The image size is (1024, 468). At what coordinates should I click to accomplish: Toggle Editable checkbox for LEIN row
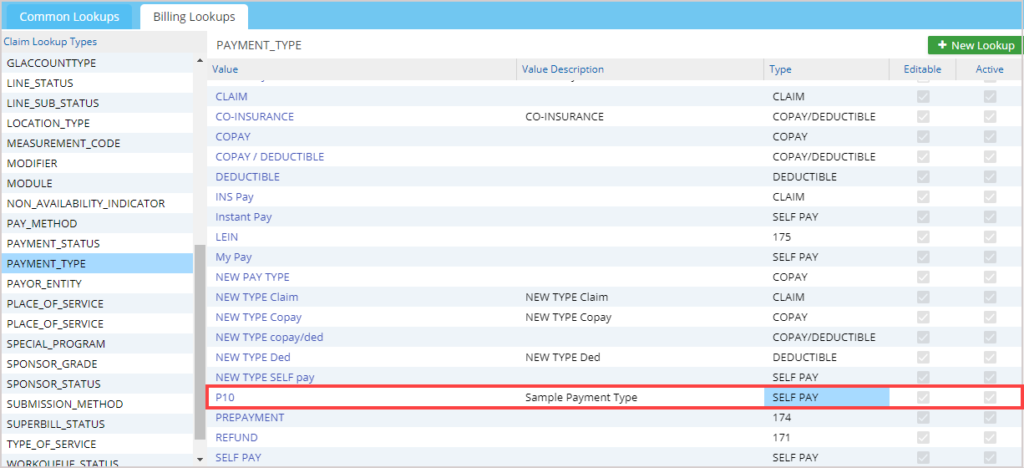(x=923, y=237)
